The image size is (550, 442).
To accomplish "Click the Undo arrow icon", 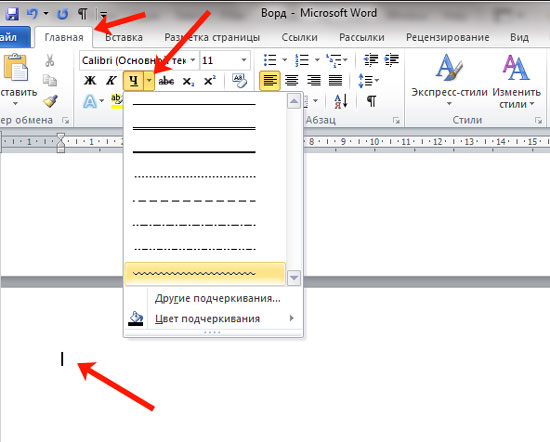I will (32, 14).
